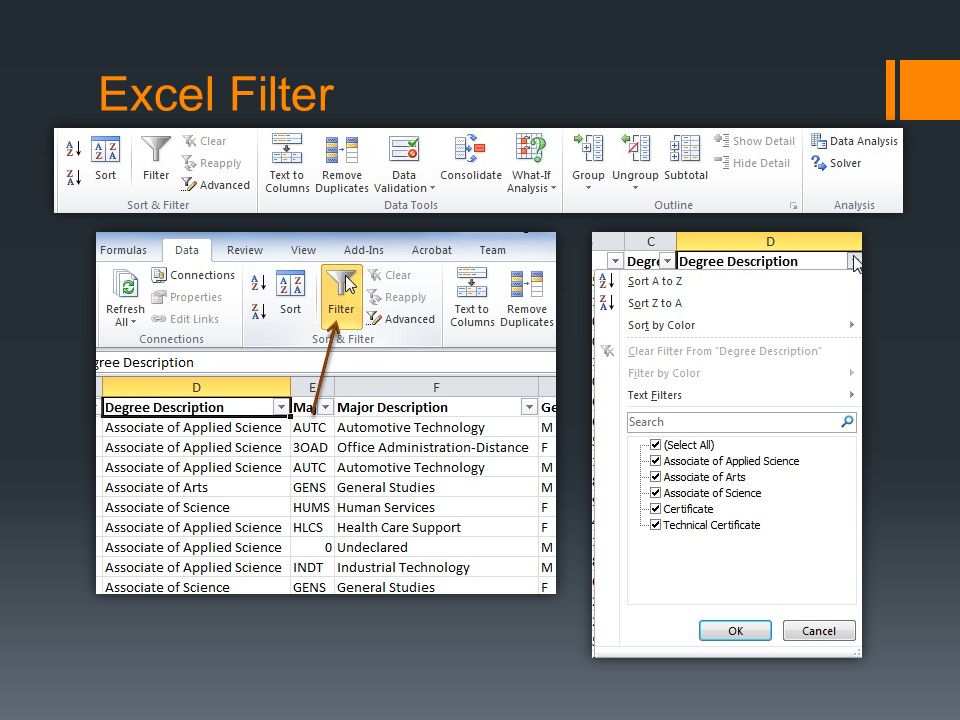Screen dimensions: 960x720
Task: Click Sort button beside highlighted Filter button
Action: coord(290,293)
